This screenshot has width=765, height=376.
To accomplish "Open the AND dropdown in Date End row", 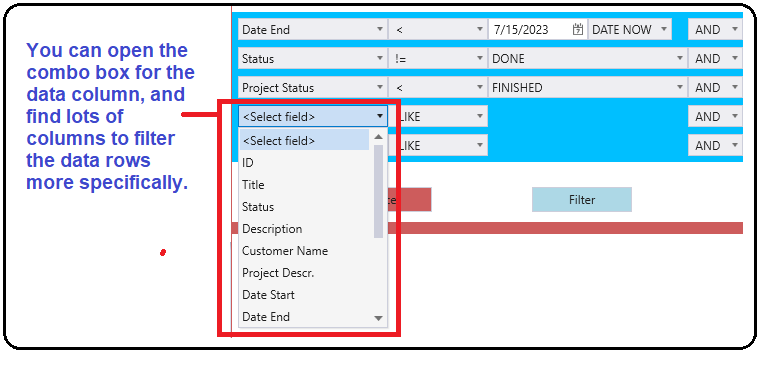I will tap(715, 30).
